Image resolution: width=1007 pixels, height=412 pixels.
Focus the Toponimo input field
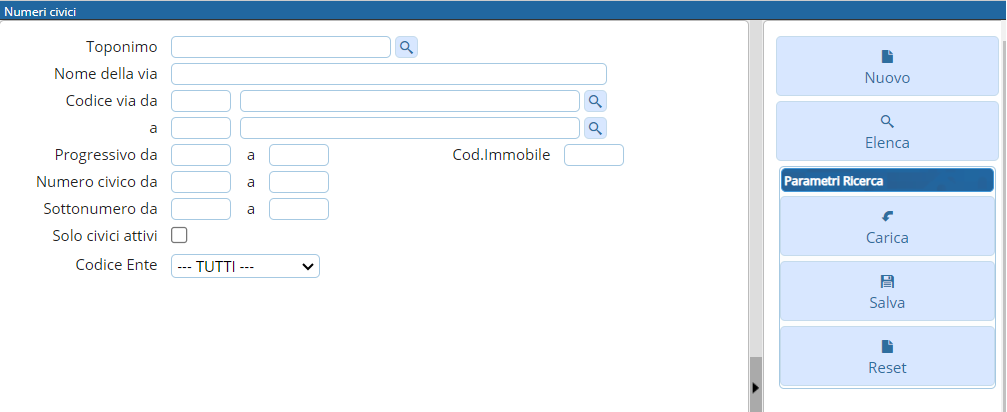tap(281, 47)
